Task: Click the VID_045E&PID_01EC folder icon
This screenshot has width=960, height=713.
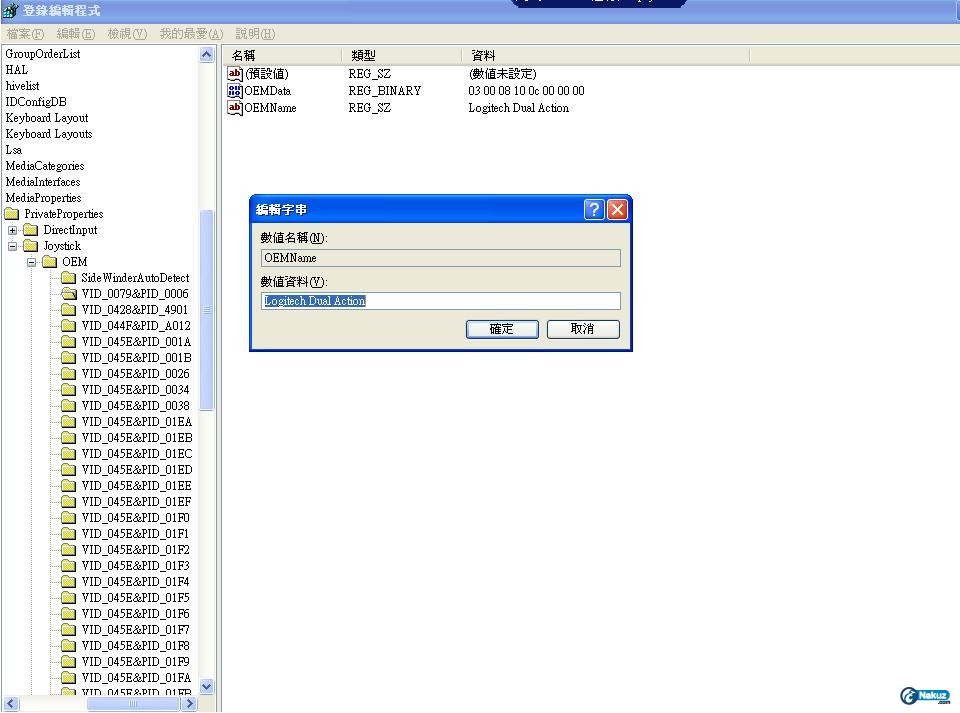Action: [69, 454]
